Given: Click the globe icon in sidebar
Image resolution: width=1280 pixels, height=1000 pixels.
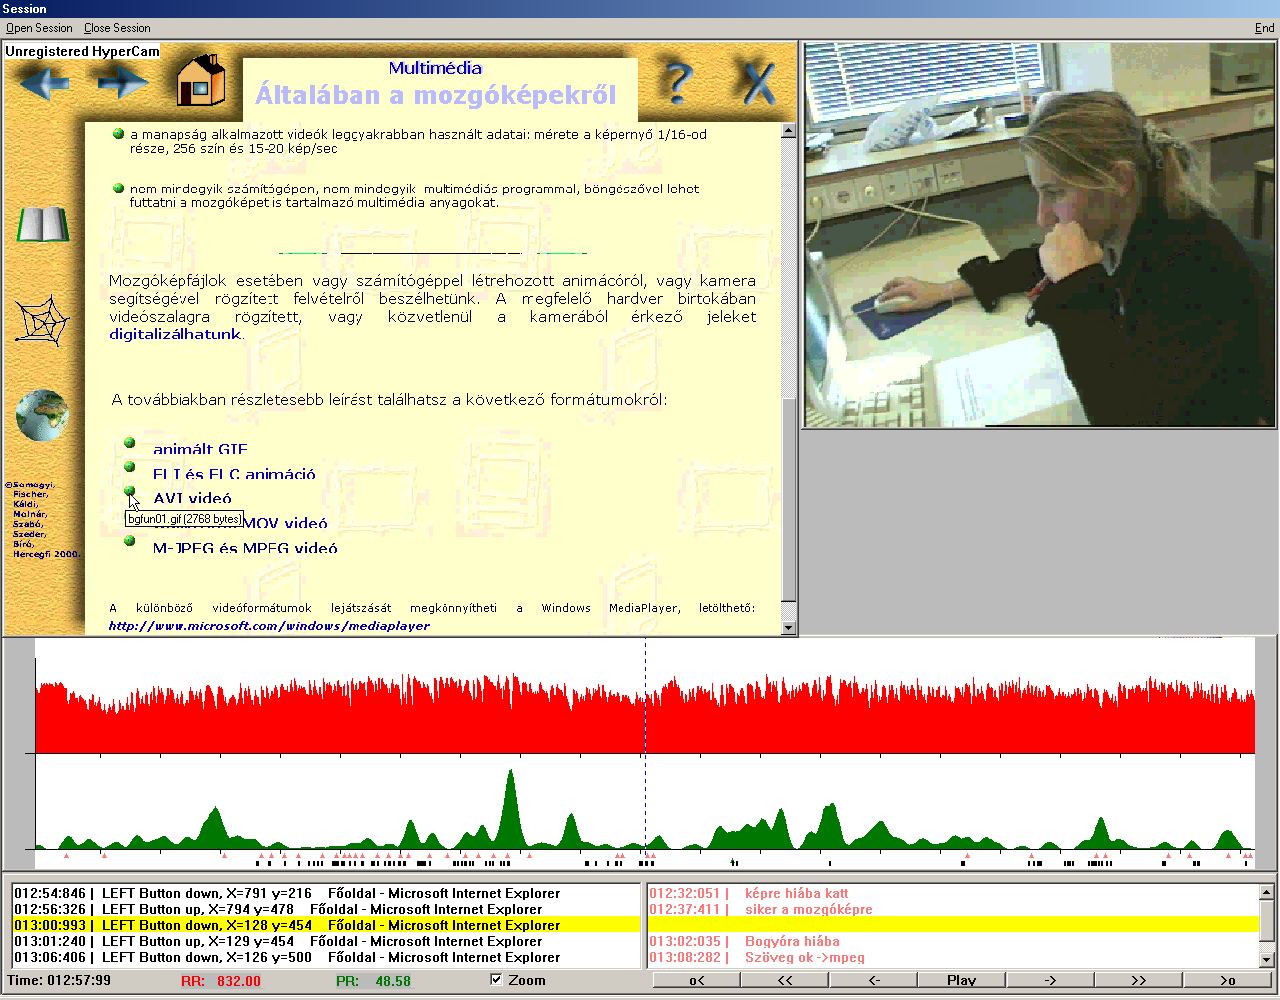Looking at the screenshot, I should 43,415.
